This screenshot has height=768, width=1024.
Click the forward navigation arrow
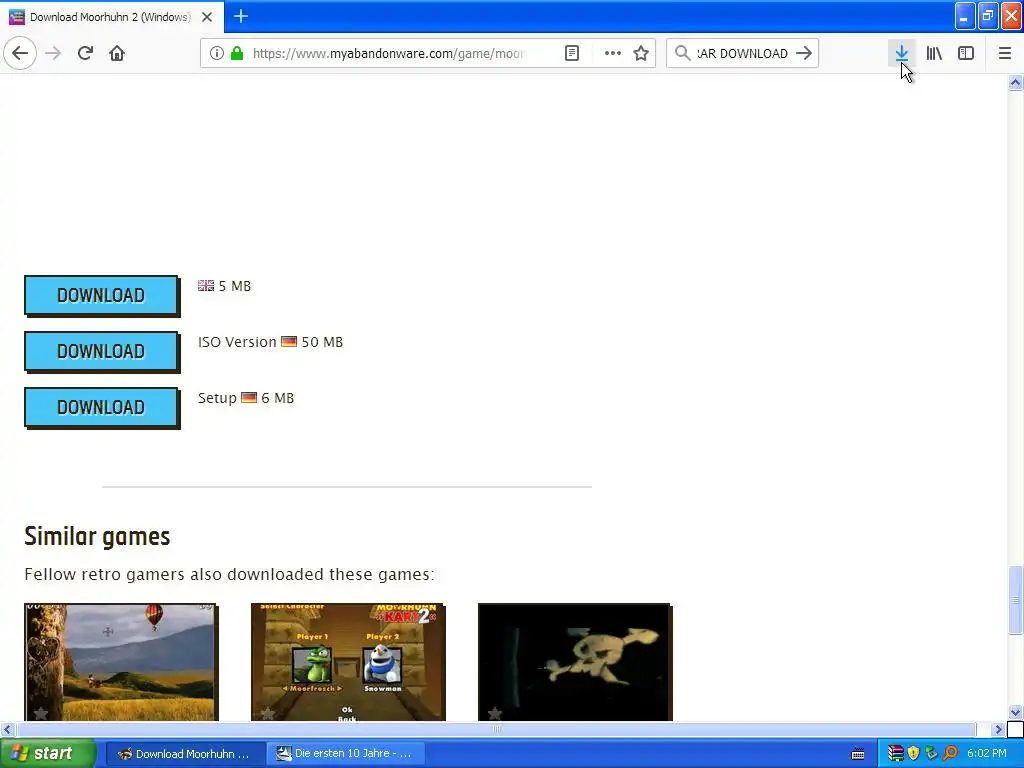click(x=53, y=53)
